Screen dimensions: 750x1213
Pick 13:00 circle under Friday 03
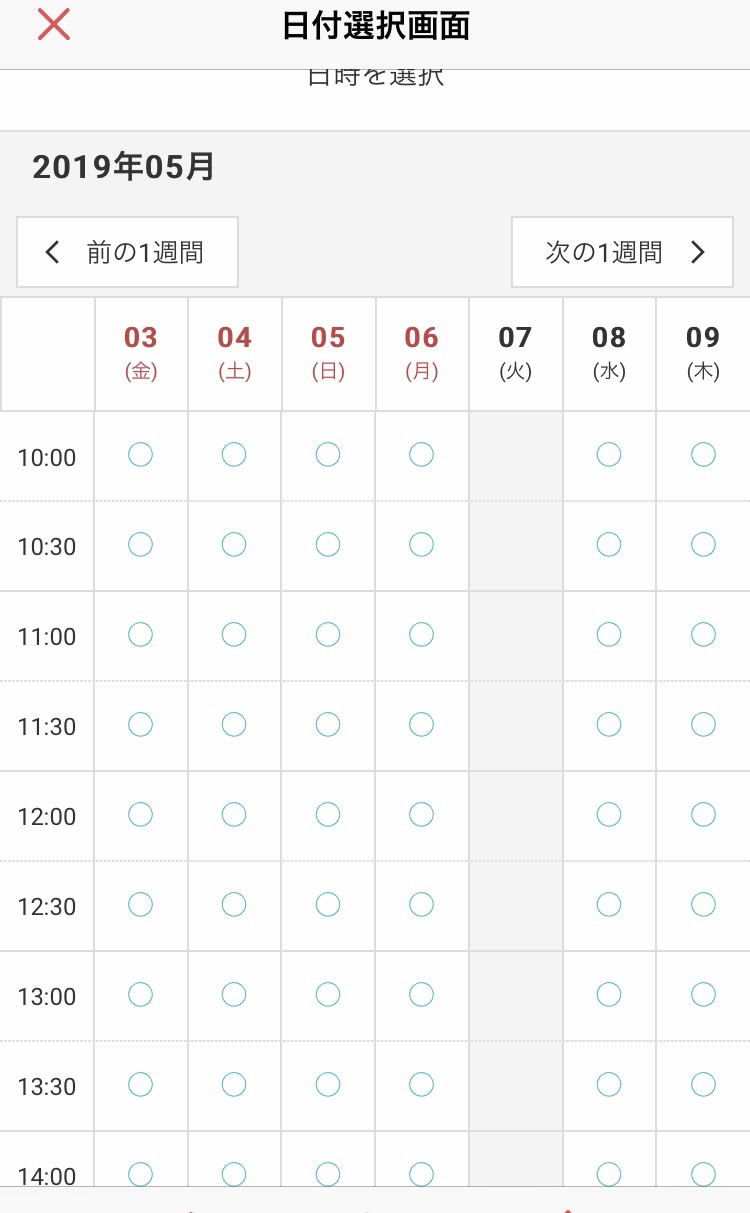(x=141, y=995)
